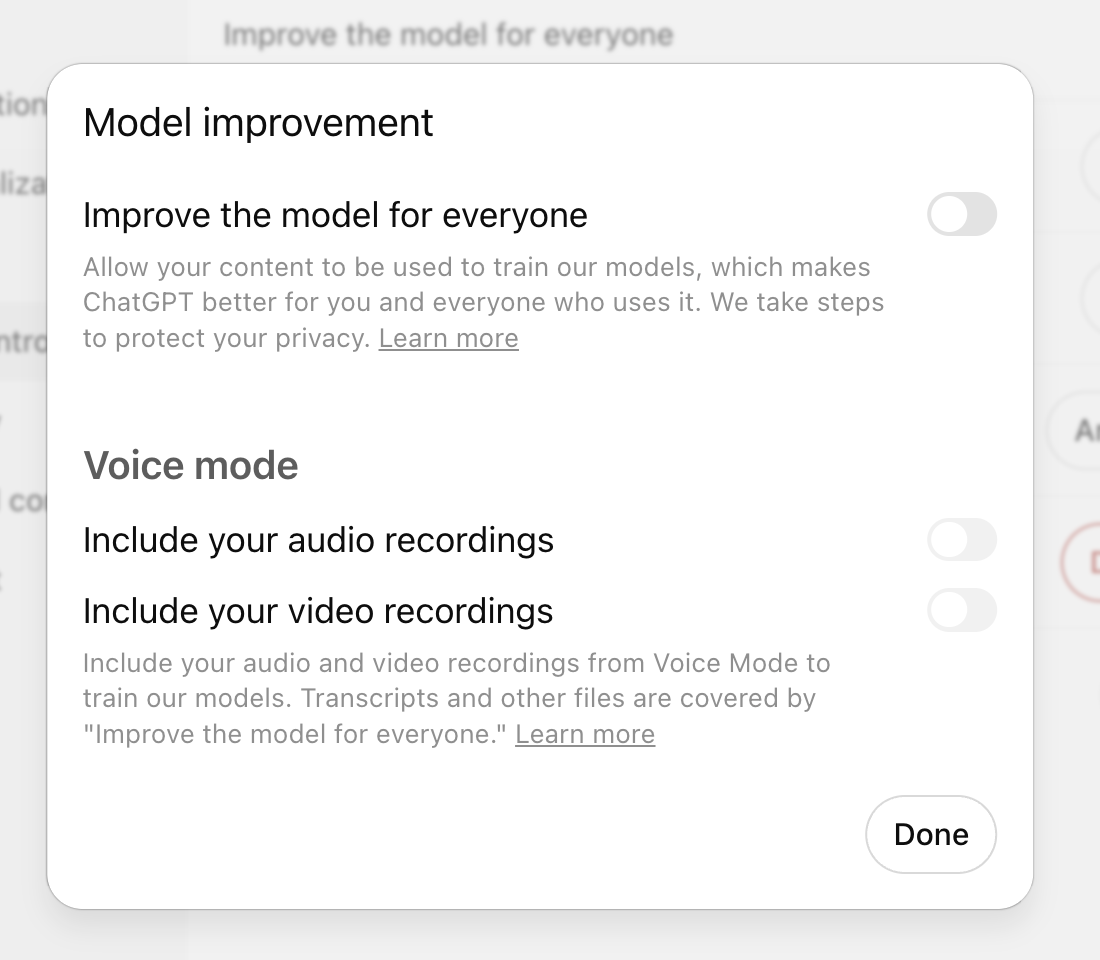Open "Learn more" about model improvement privacy

(448, 338)
